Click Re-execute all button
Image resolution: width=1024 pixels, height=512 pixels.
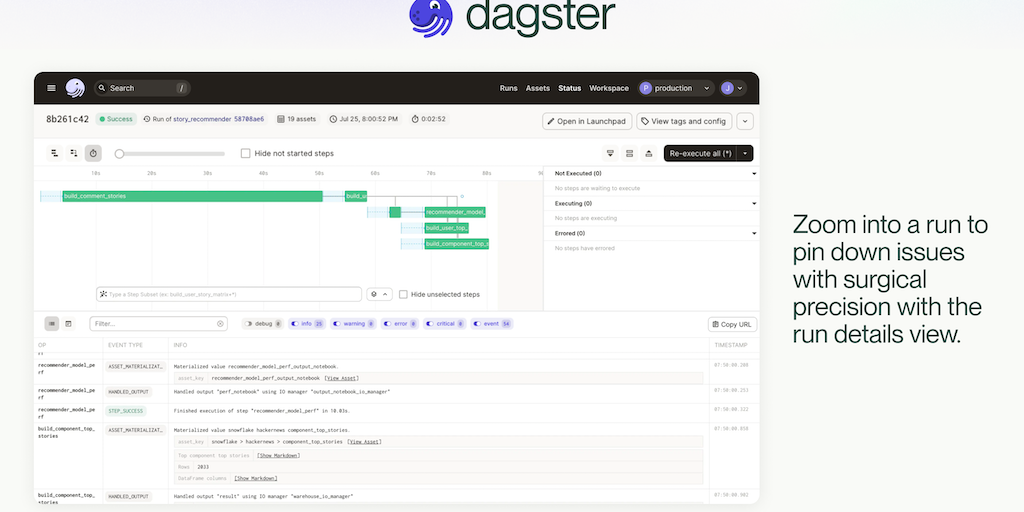tap(700, 153)
